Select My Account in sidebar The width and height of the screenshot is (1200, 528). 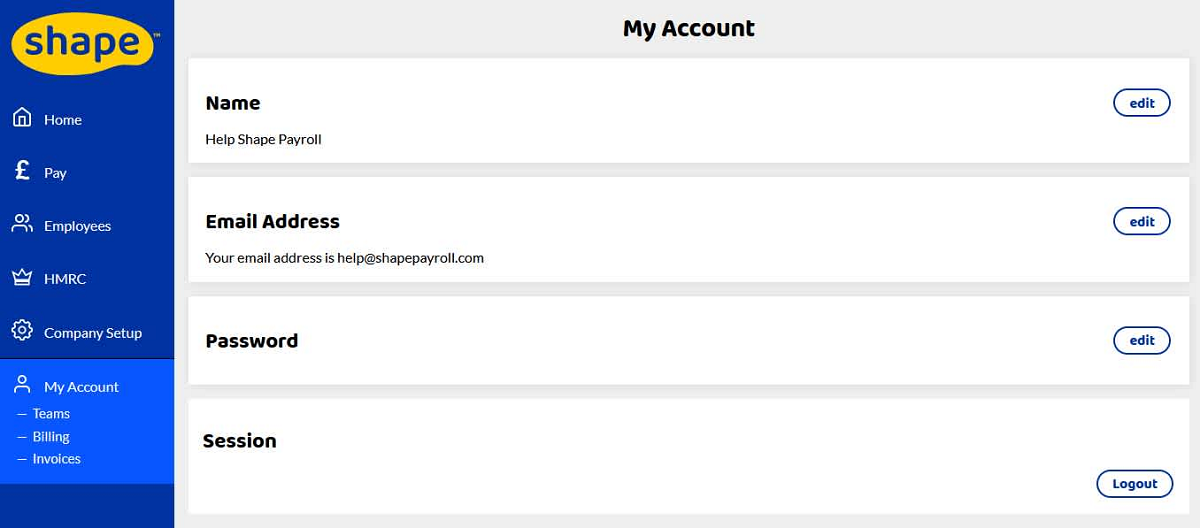click(81, 387)
